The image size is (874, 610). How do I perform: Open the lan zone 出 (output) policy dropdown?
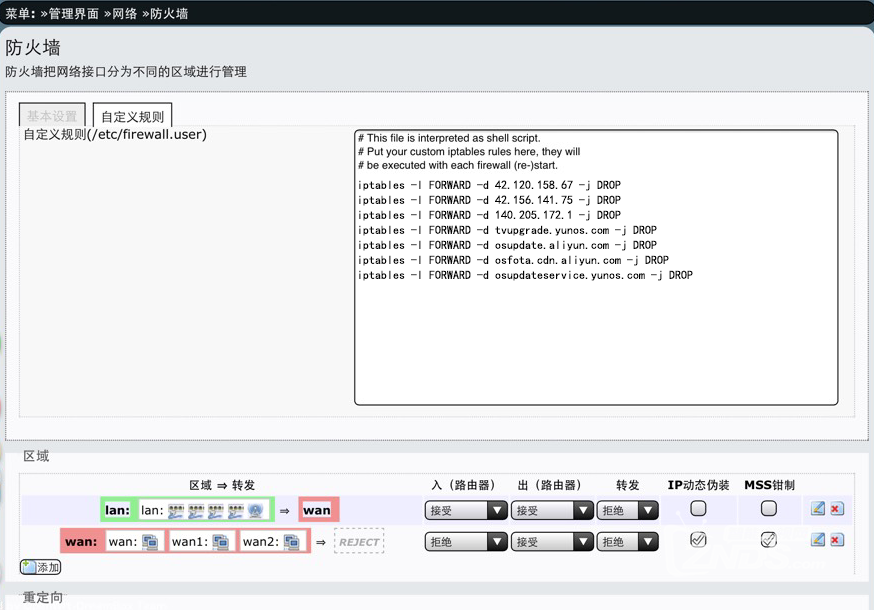click(x=552, y=510)
